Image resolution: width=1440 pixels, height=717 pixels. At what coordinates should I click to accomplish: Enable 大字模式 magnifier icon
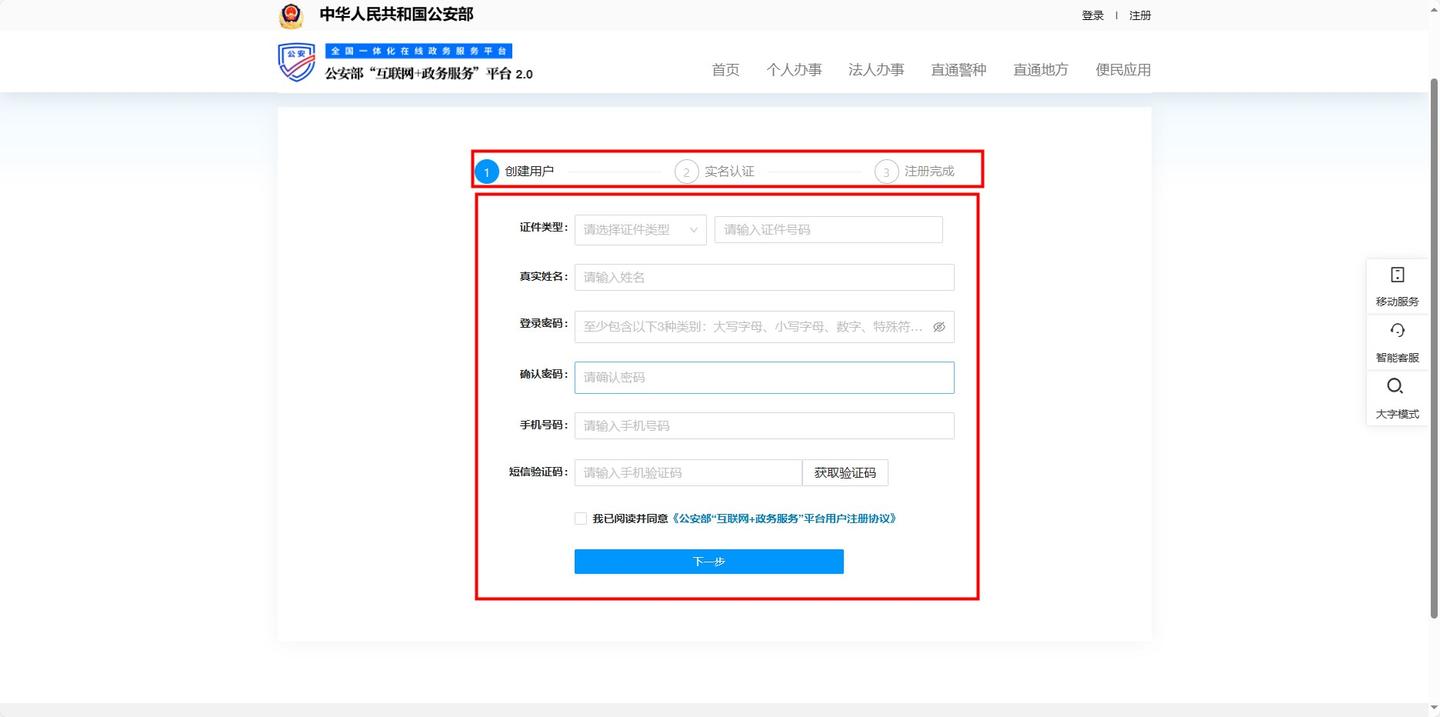click(1396, 387)
